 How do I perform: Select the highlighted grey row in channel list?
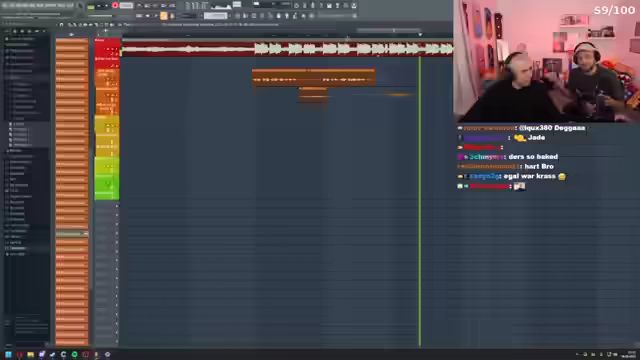(x=72, y=234)
